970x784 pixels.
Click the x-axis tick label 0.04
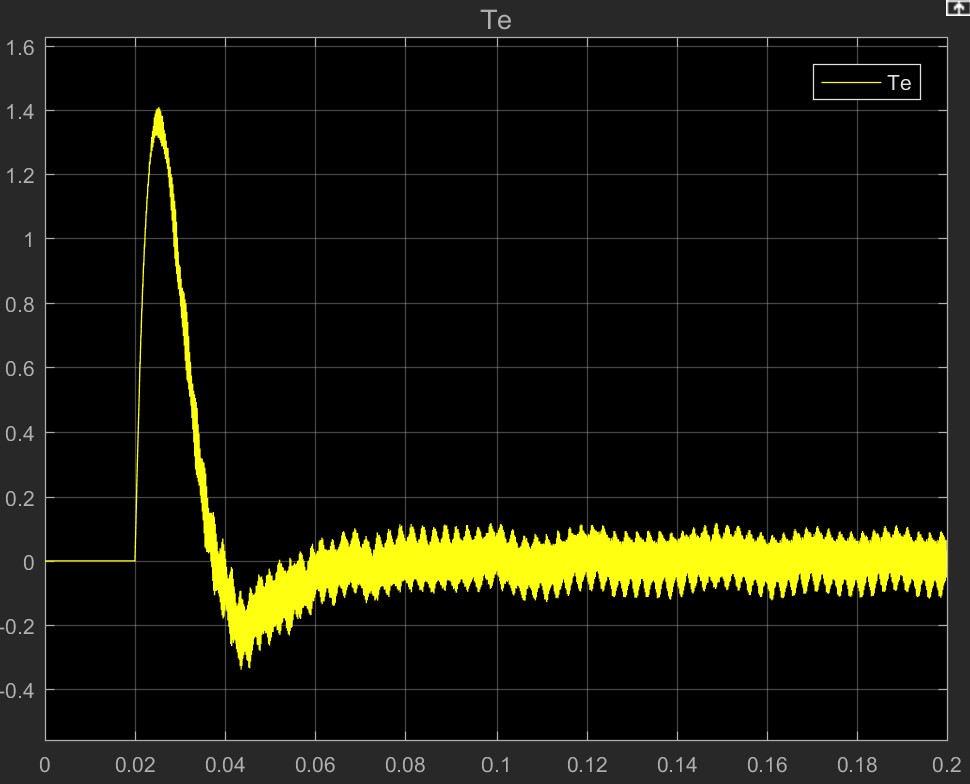(x=225, y=765)
